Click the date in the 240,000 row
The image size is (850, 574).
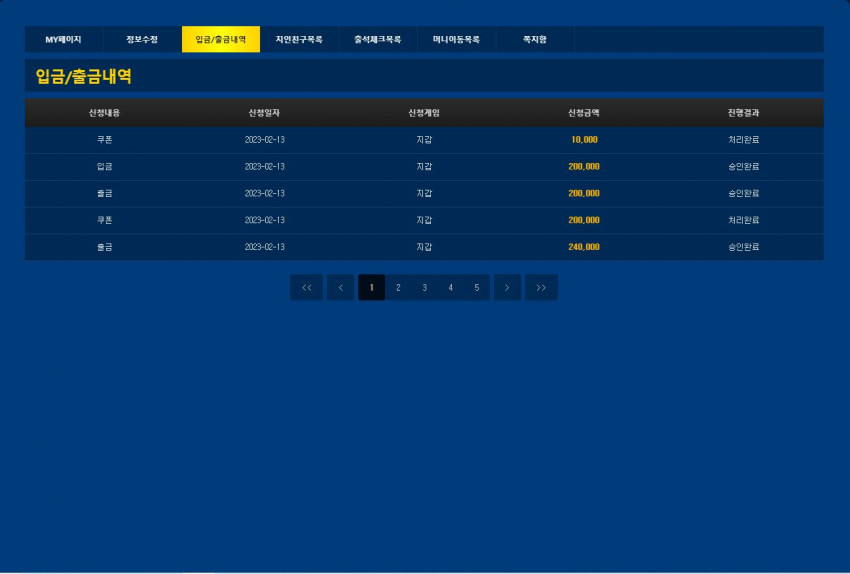pos(265,247)
